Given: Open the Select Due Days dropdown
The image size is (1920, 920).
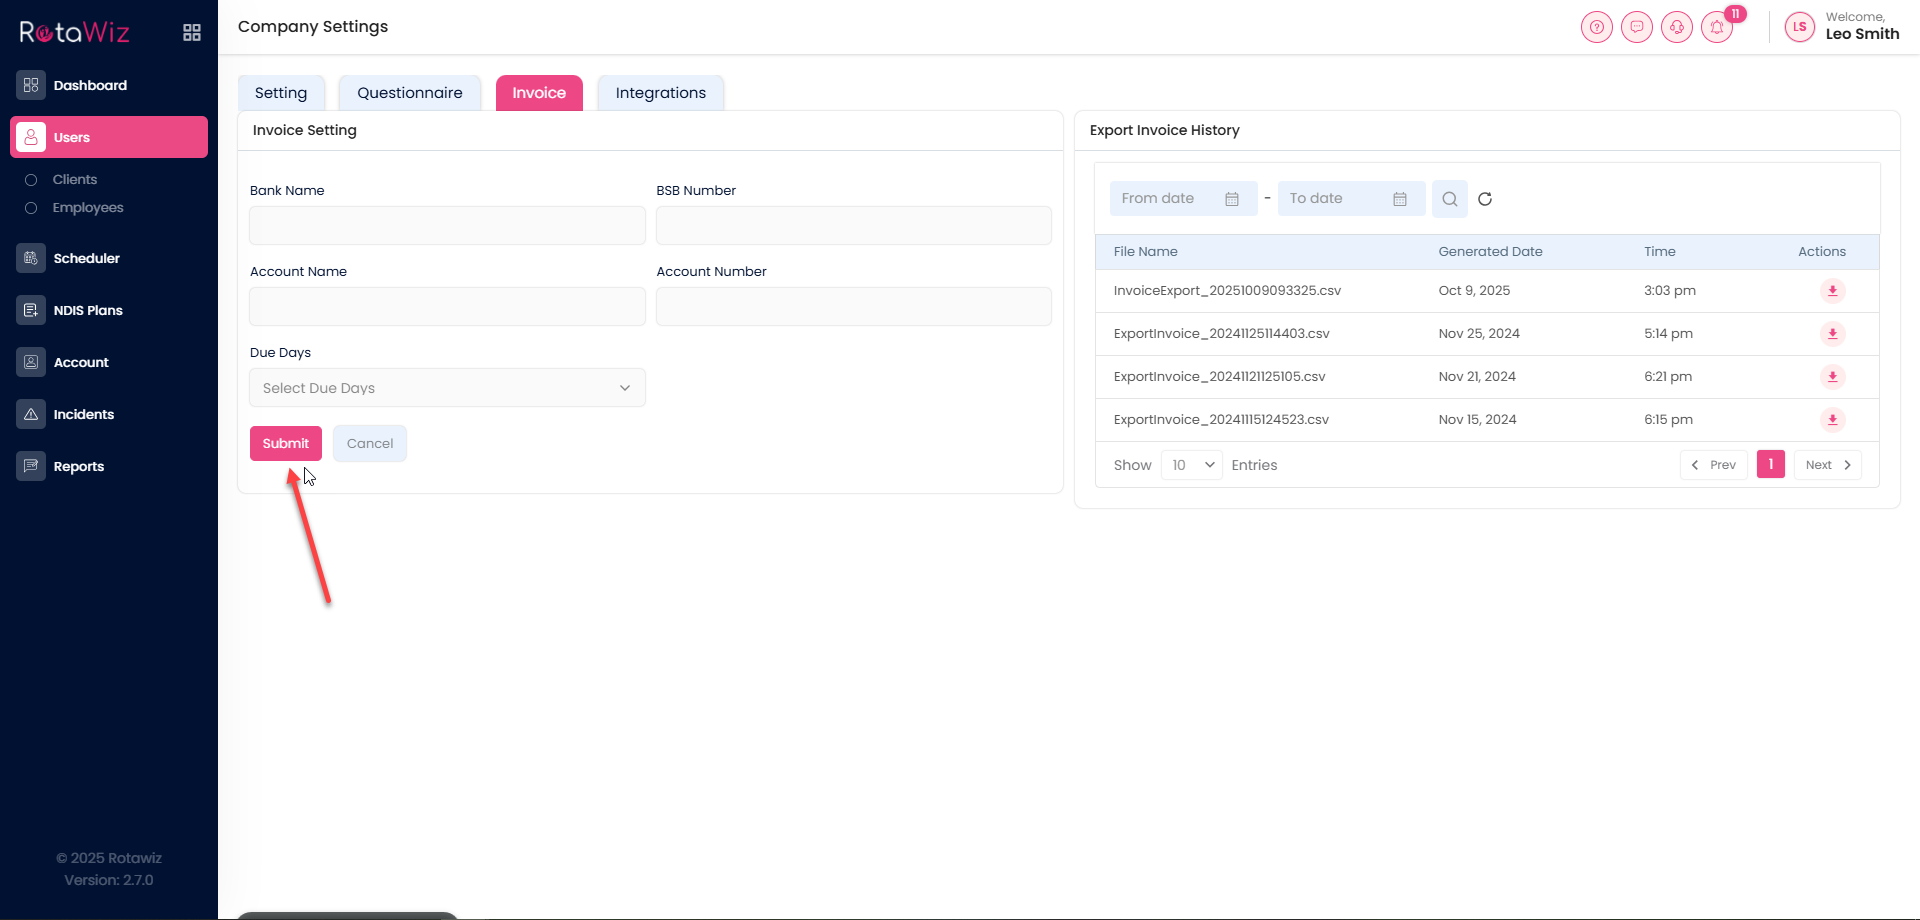Looking at the screenshot, I should click(447, 388).
